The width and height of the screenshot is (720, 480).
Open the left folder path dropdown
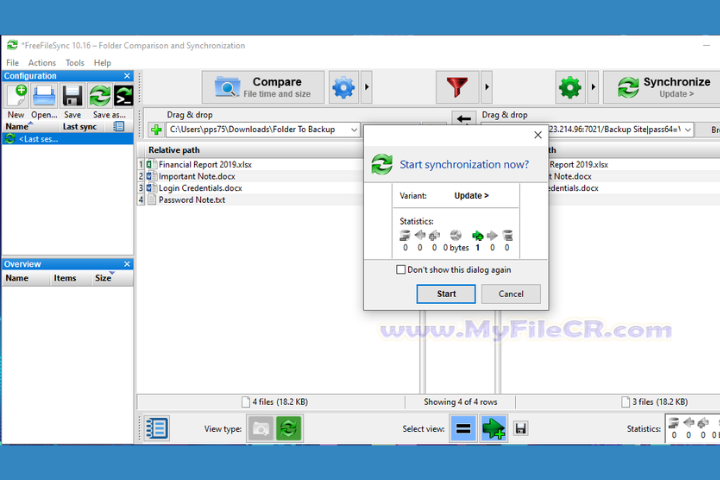(x=354, y=130)
